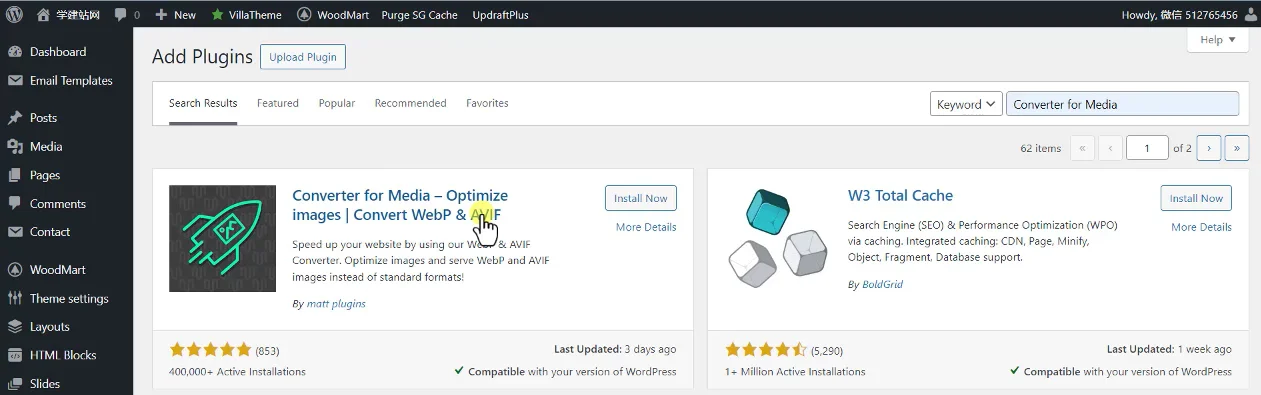This screenshot has height=395, width=1261.
Task: Open the comments bubble icon in admin bar
Action: [x=121, y=15]
